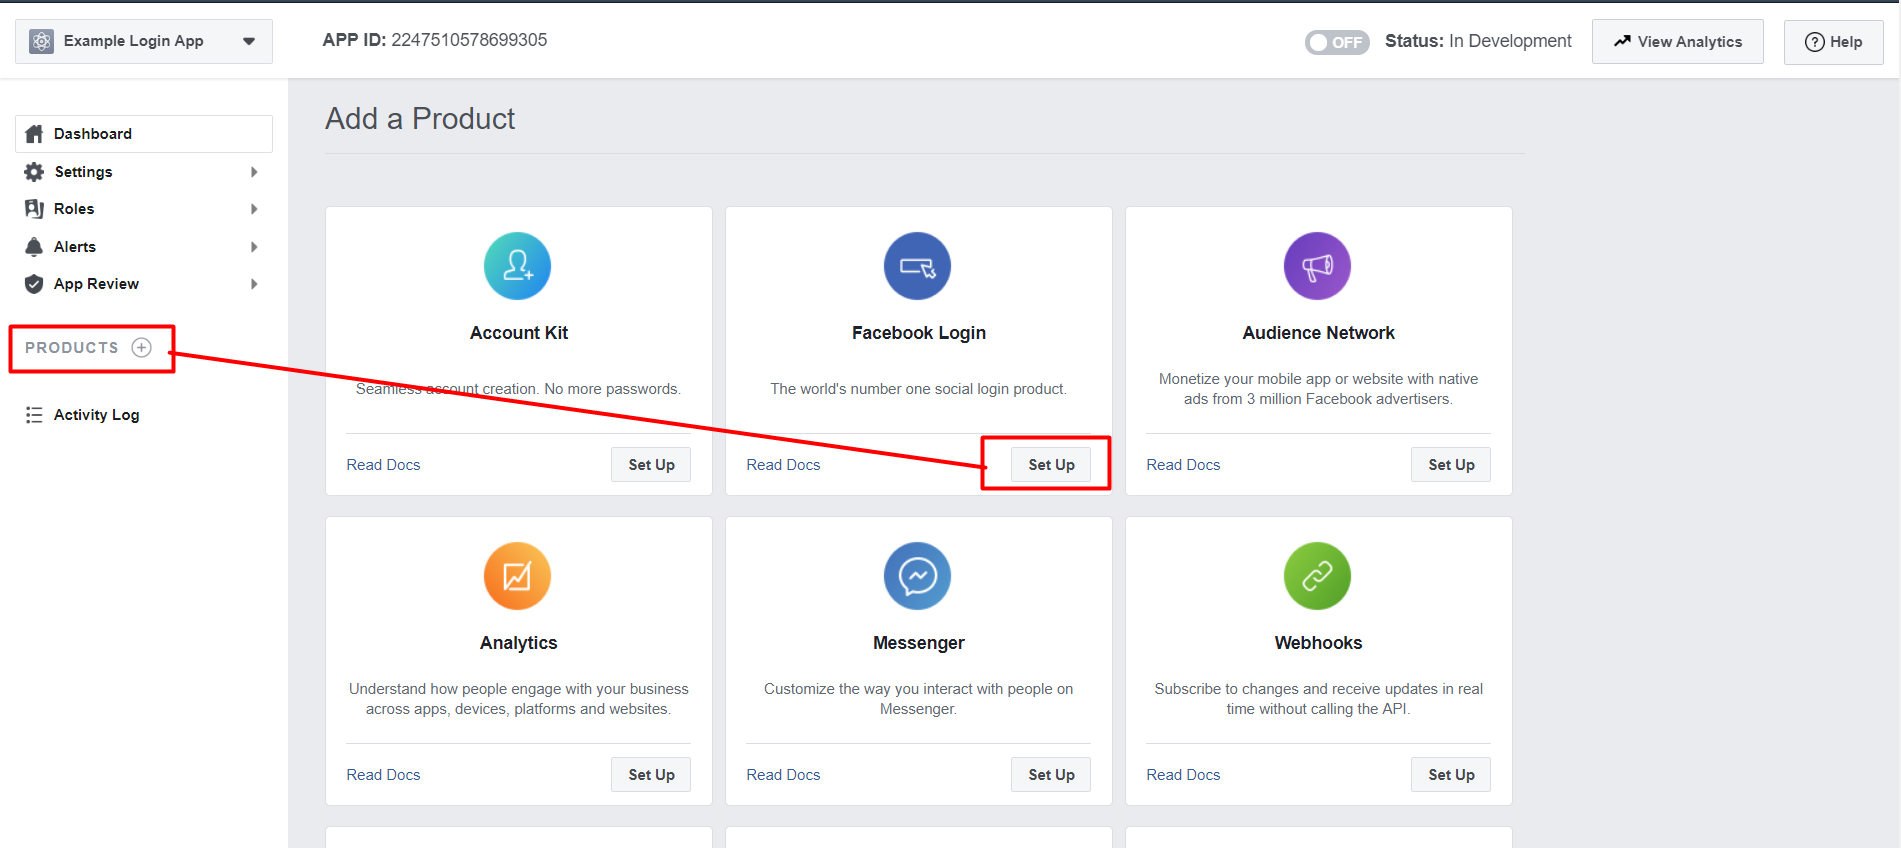Open the Example Login App dropdown

pyautogui.click(x=144, y=41)
